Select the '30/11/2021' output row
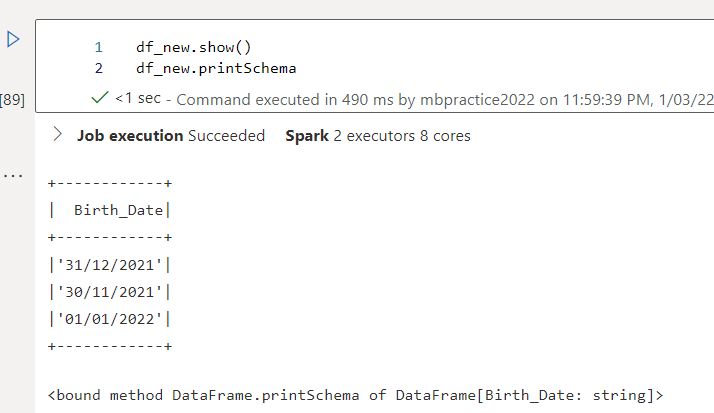Image resolution: width=714 pixels, height=413 pixels. click(x=110, y=292)
